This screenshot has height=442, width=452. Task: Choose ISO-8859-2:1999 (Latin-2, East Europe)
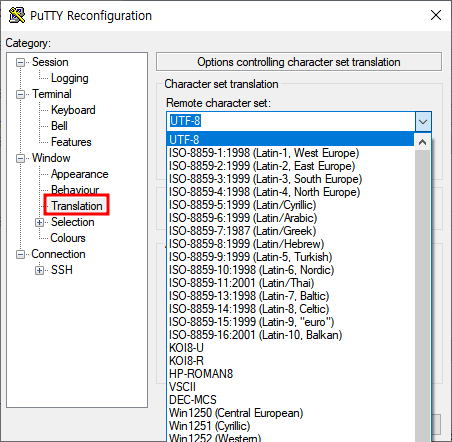pos(290,166)
